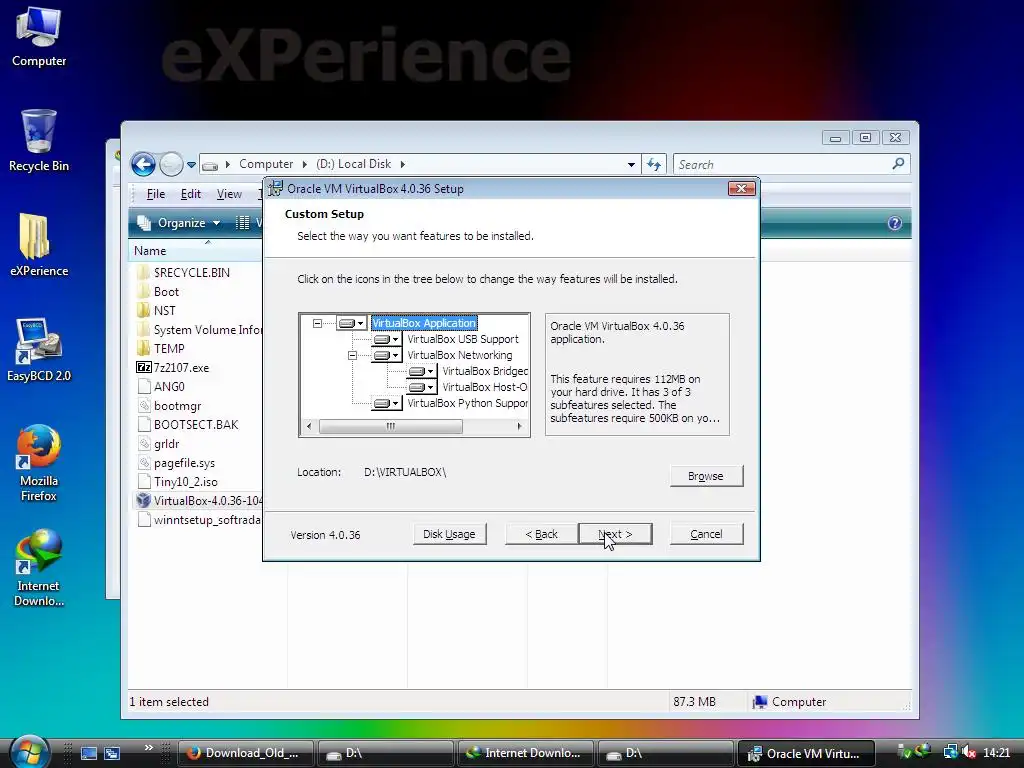1024x768 pixels.
Task: Select the BOOTSECT.BAK file
Action: [x=196, y=424]
